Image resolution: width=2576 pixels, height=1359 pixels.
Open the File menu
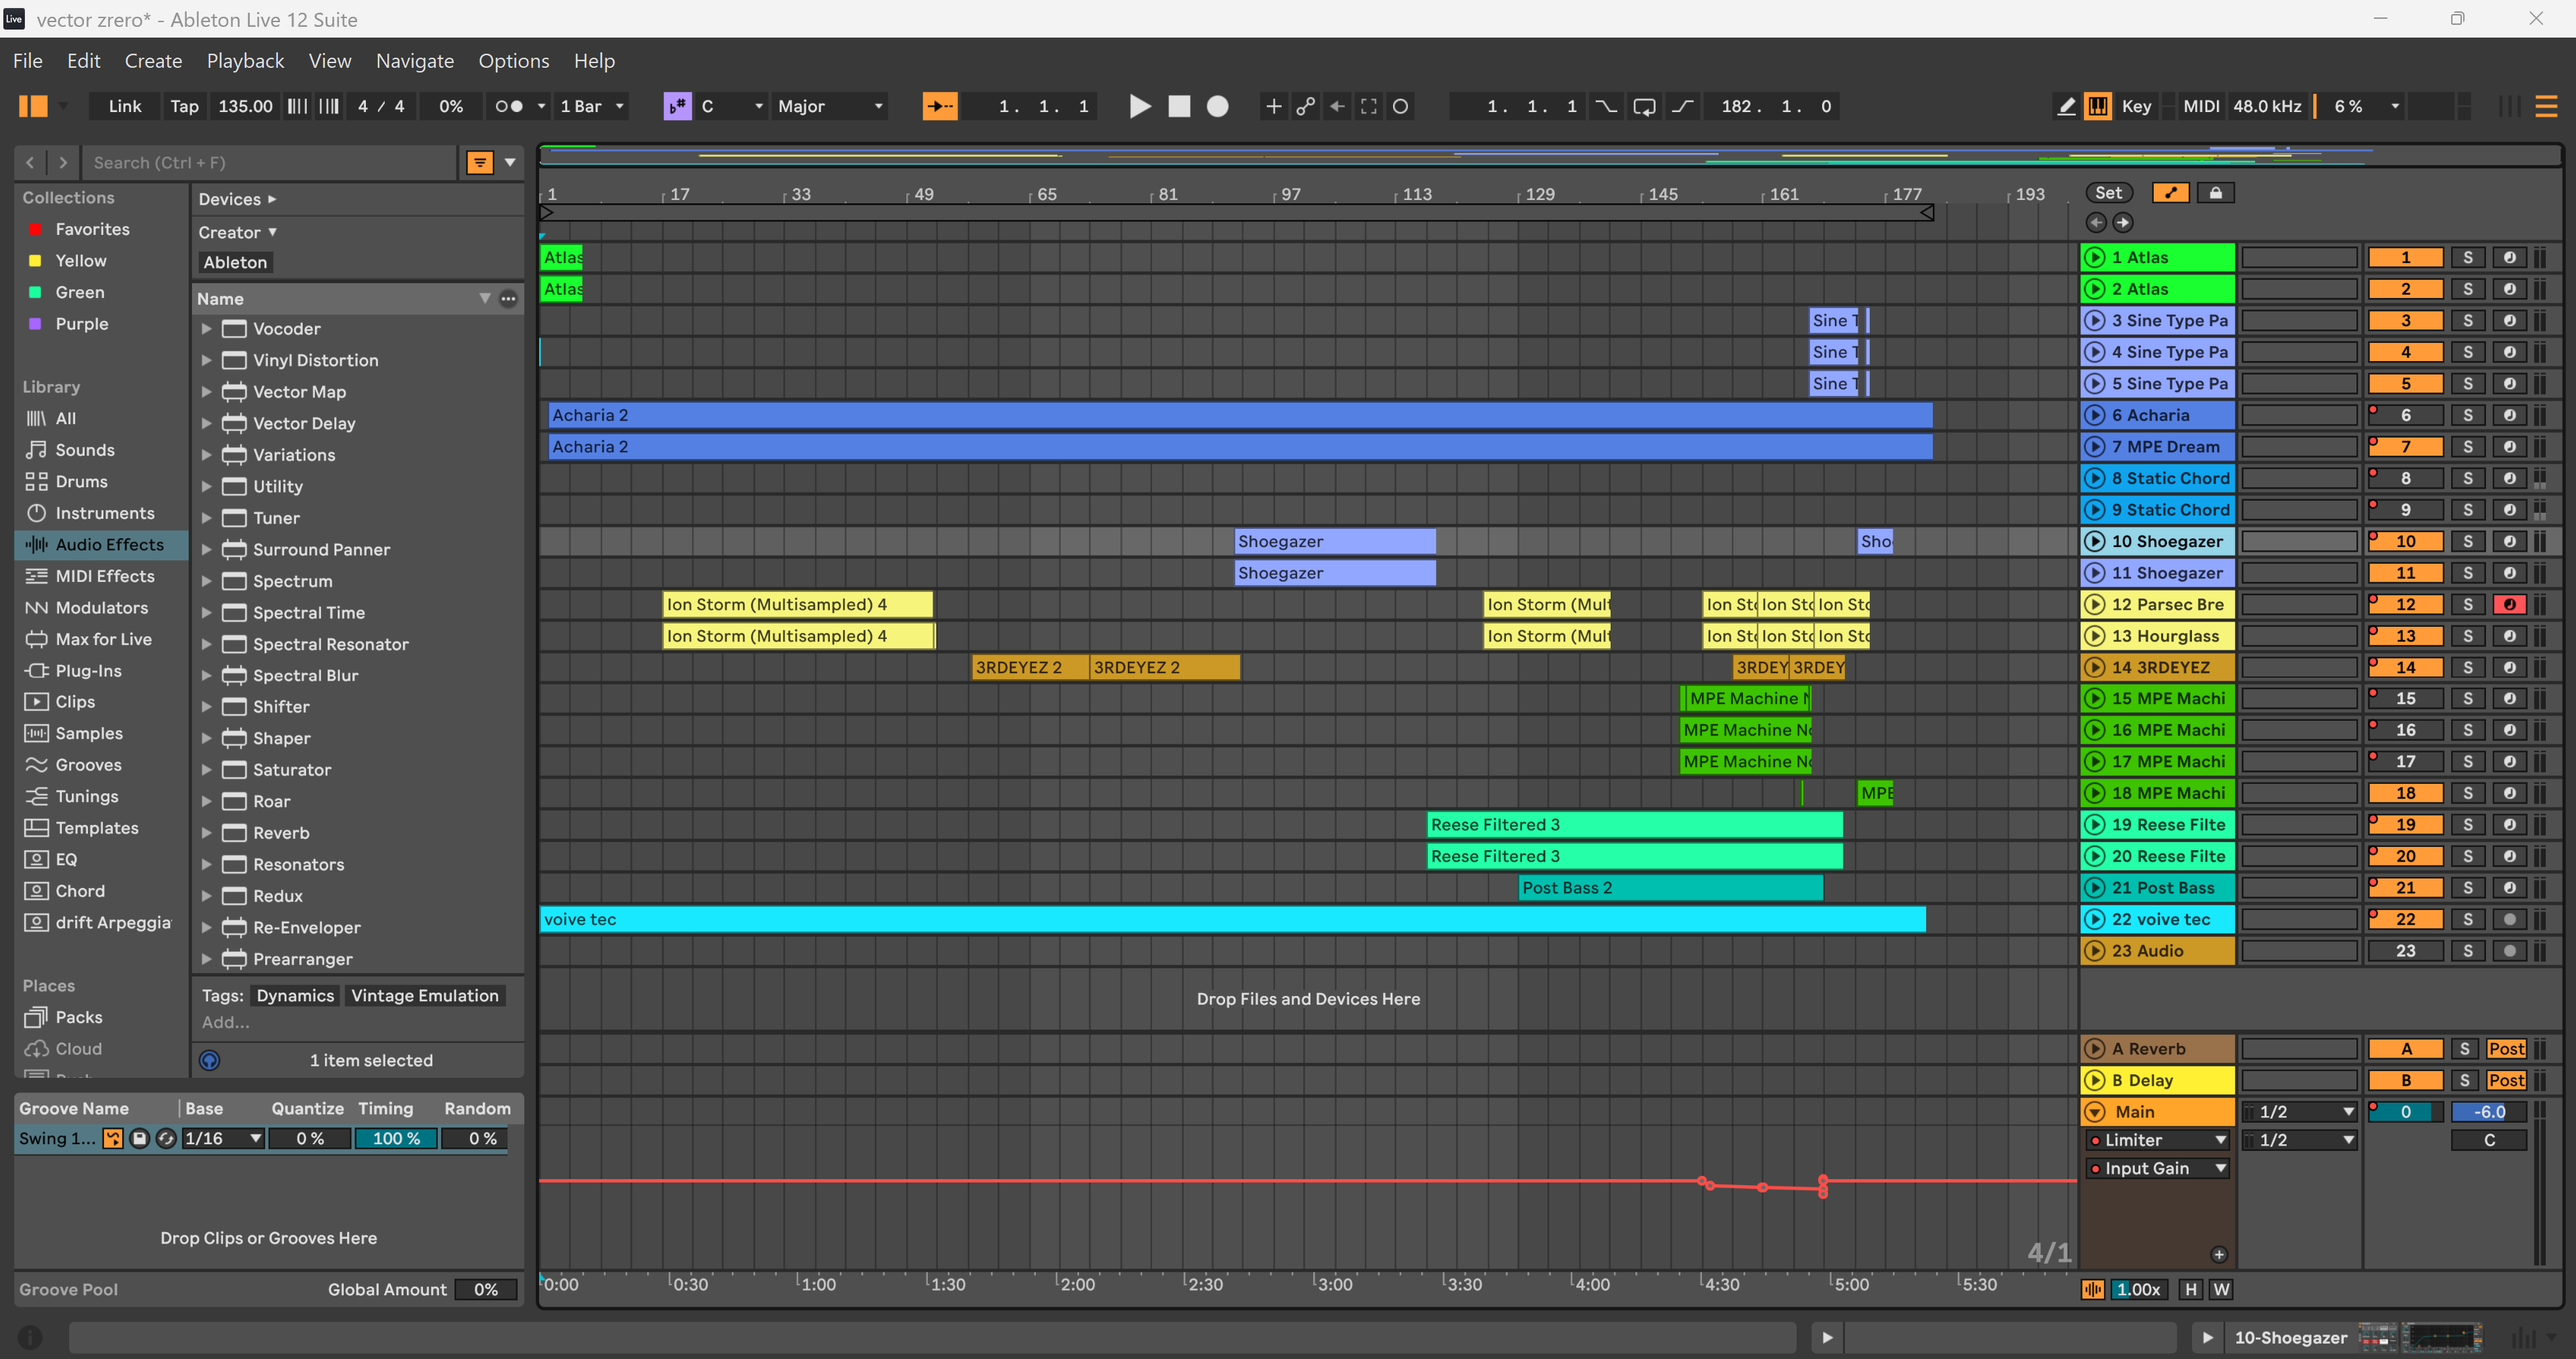coord(28,61)
